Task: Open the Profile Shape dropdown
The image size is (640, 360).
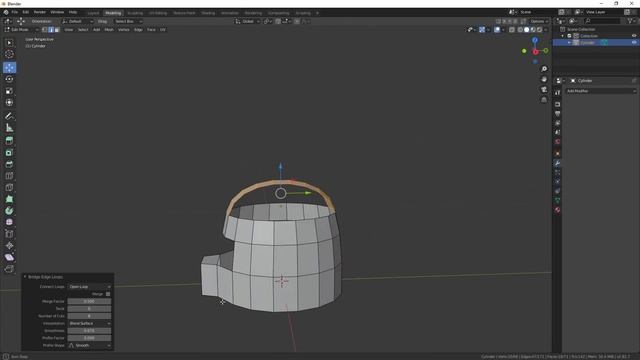Action: pyautogui.click(x=89, y=345)
